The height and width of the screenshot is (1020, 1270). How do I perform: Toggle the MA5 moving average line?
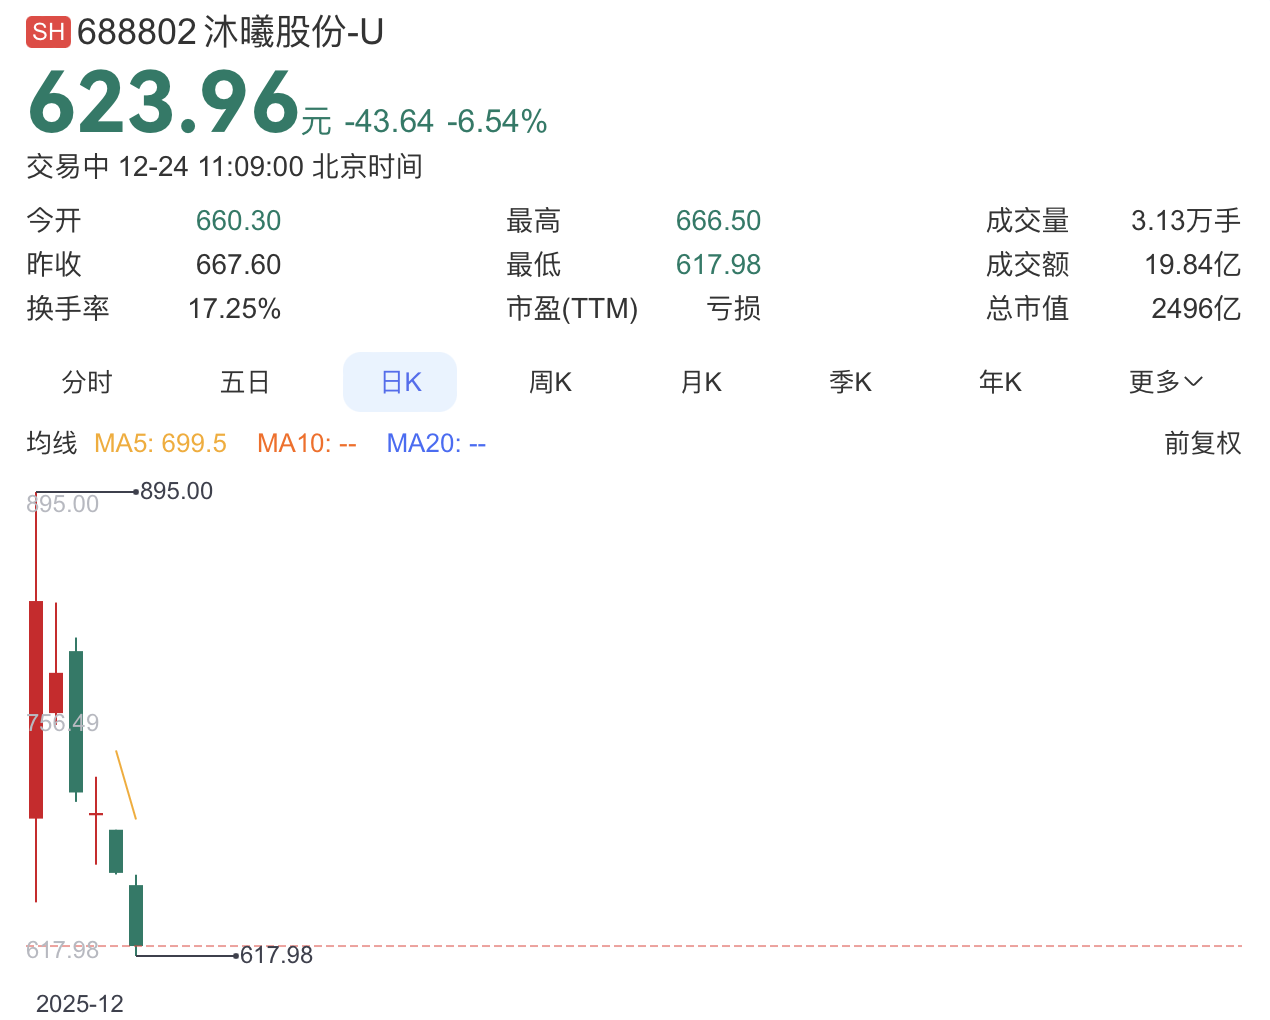[160, 443]
